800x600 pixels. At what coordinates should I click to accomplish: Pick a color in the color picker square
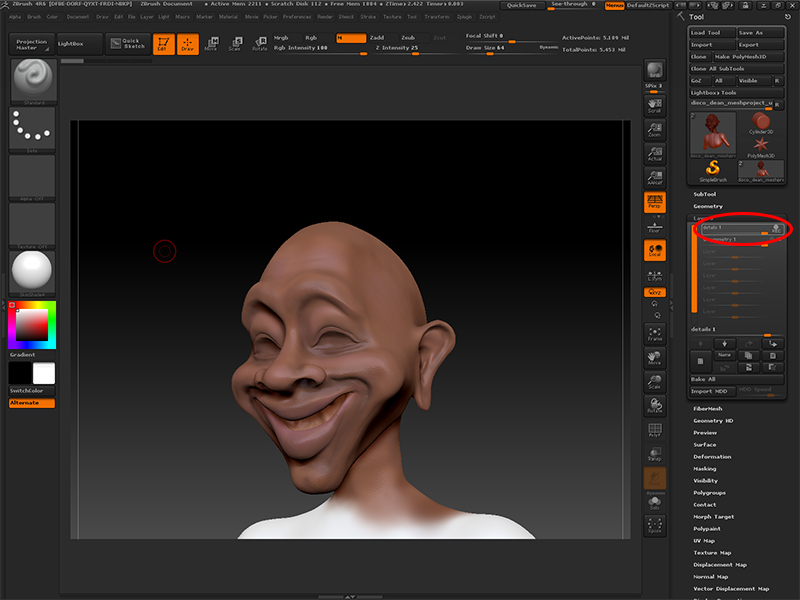click(32, 325)
